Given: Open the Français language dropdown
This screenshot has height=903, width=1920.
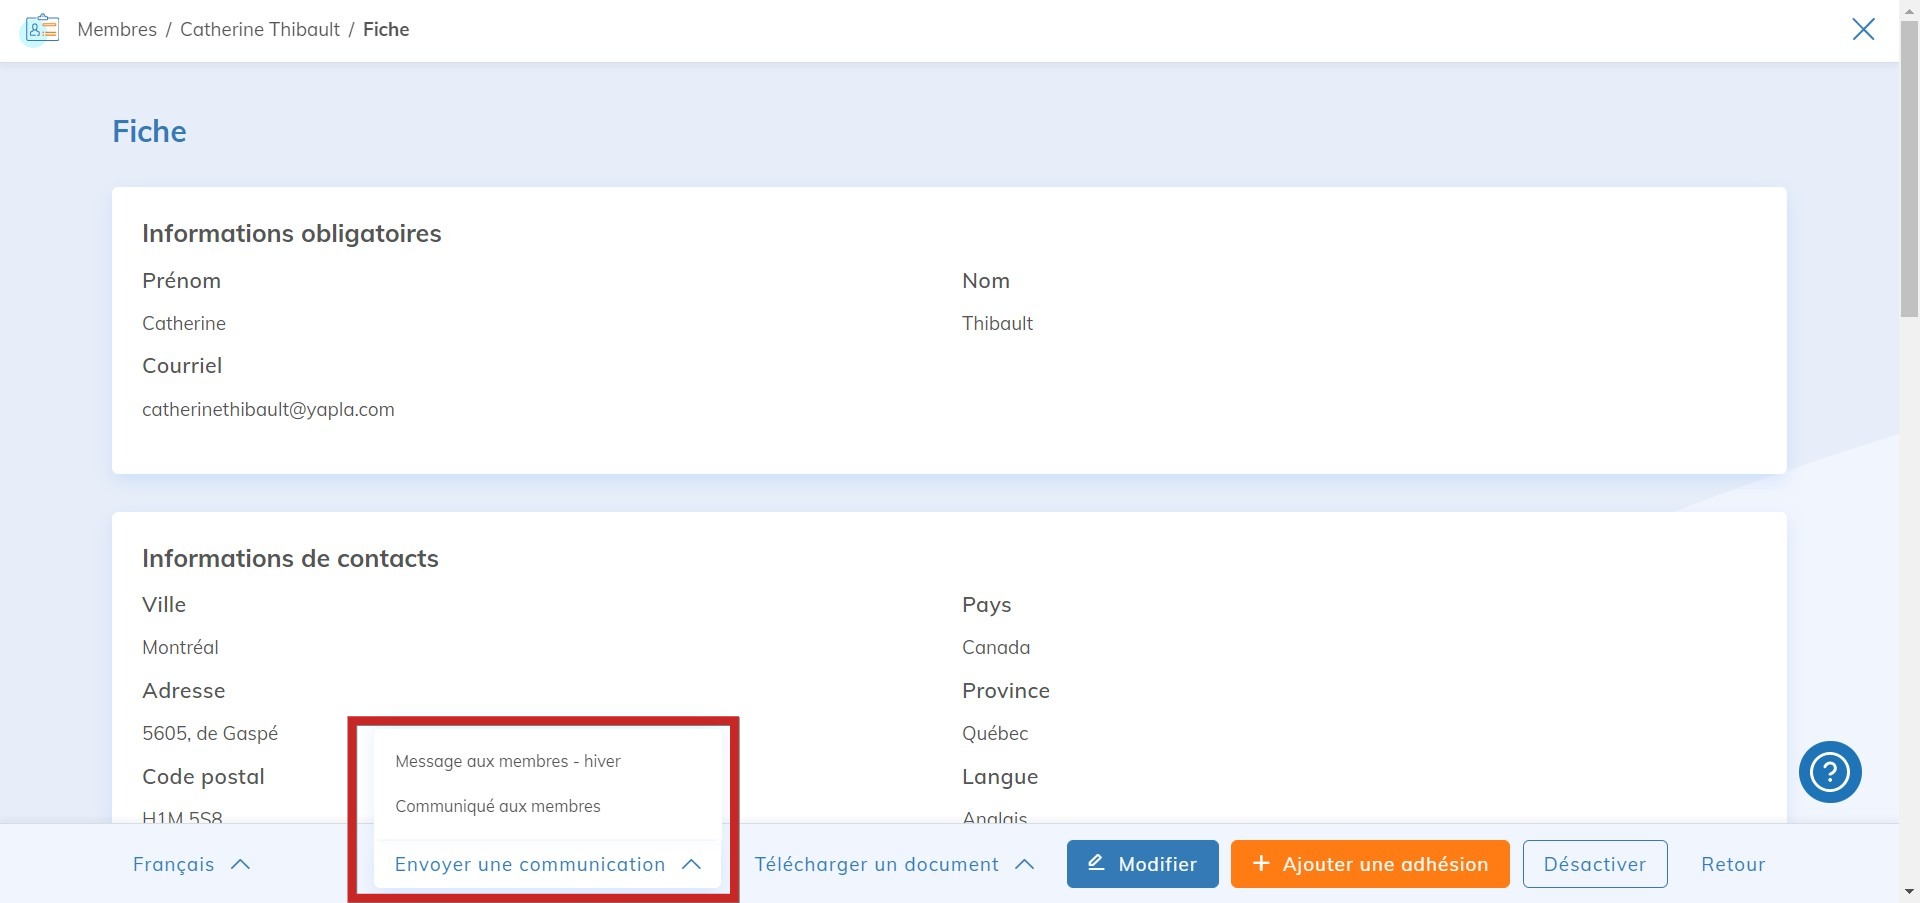Looking at the screenshot, I should coord(191,864).
